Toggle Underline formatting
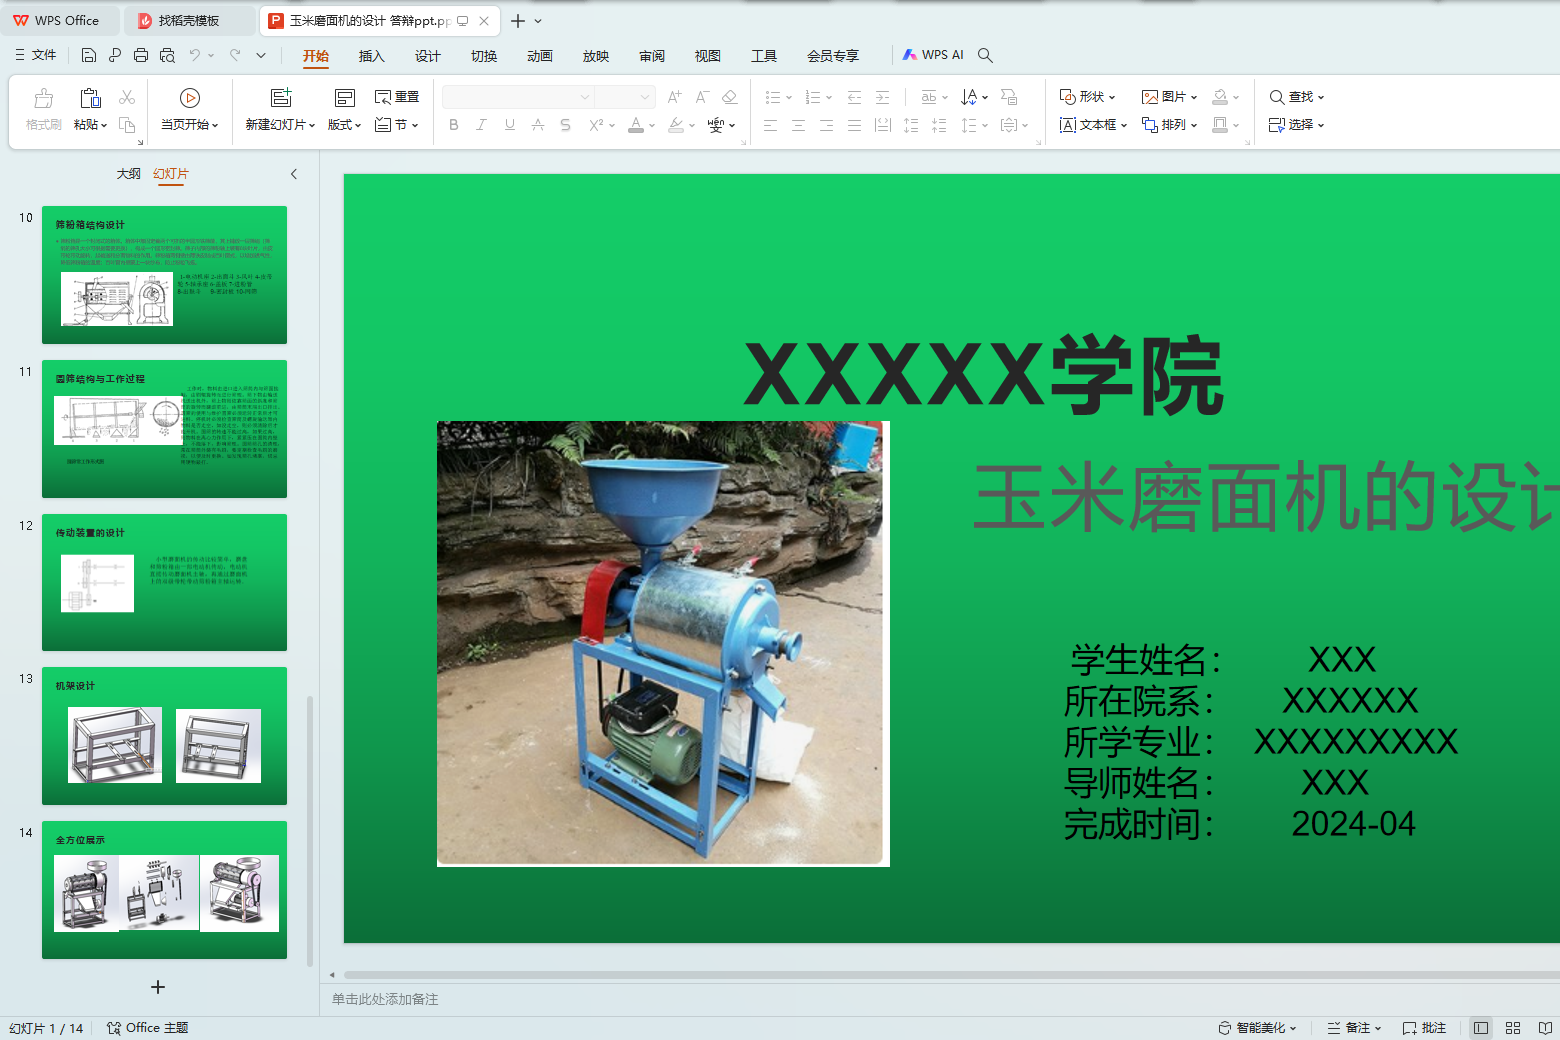 tap(510, 125)
